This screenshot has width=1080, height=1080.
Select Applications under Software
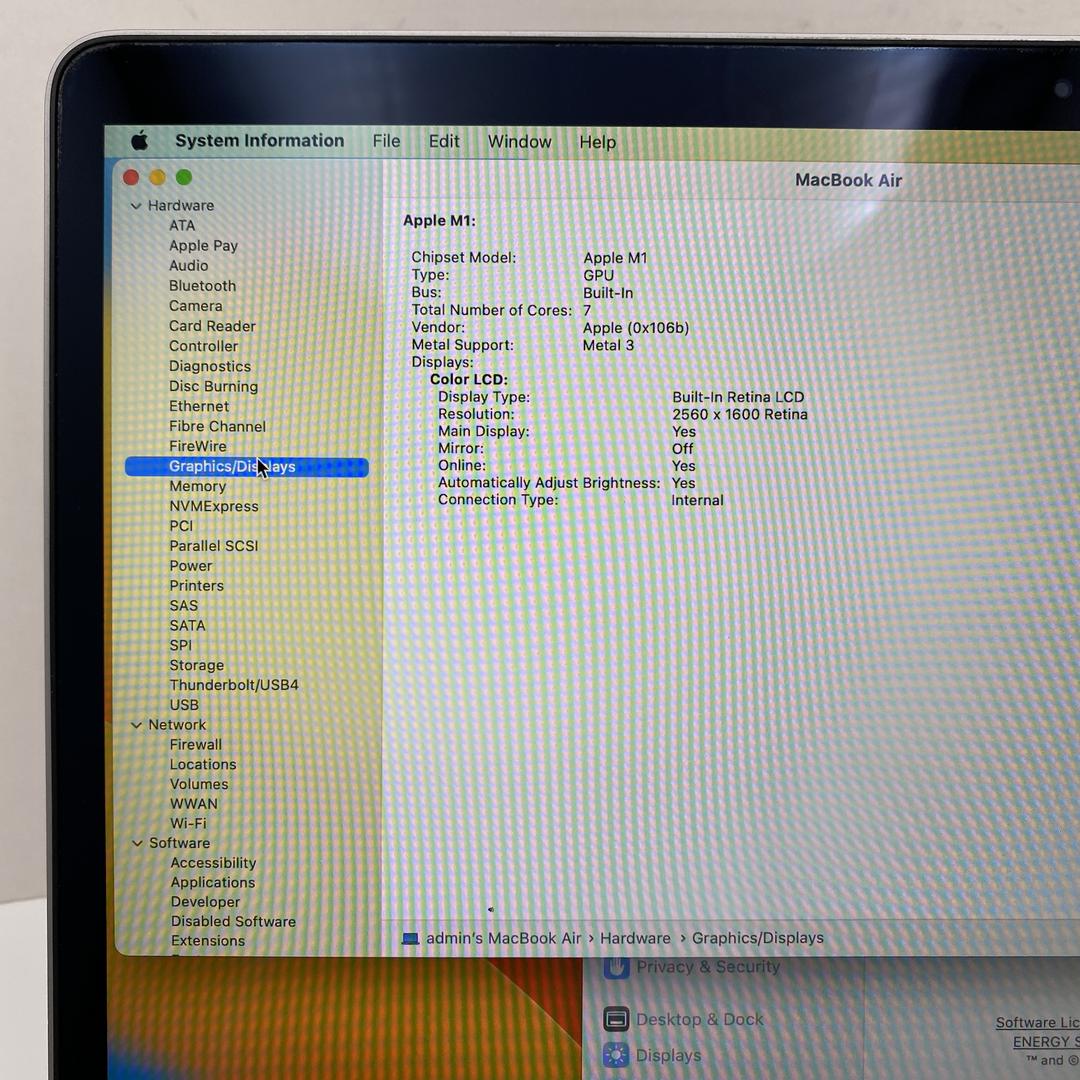pos(212,882)
